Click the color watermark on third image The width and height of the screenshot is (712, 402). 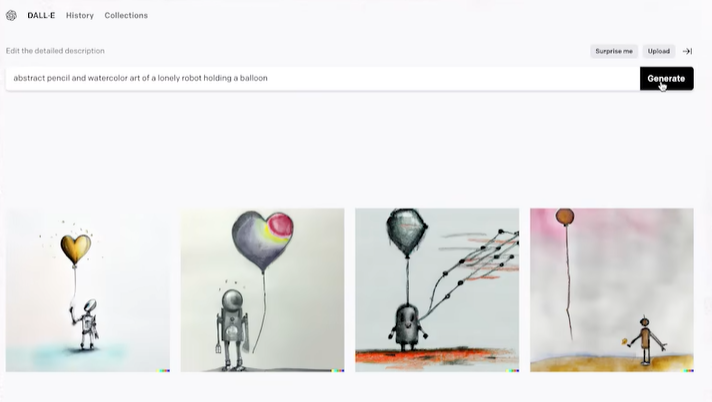512,371
